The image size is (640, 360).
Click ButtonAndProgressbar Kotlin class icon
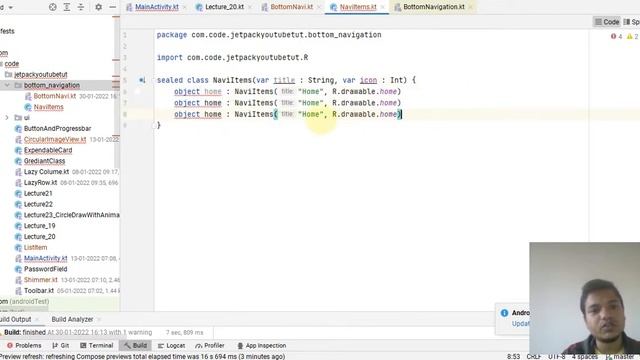tap(18, 129)
